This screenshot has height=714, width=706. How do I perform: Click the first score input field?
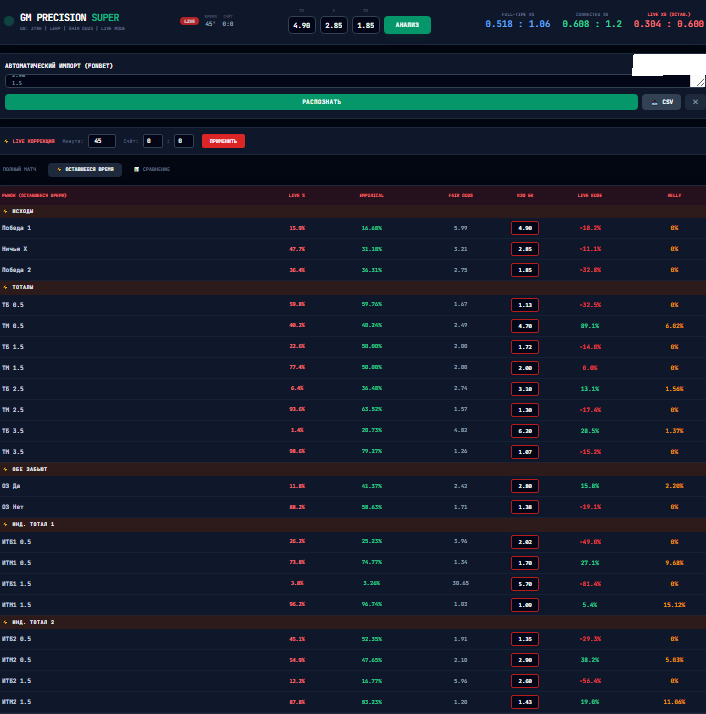tap(153, 141)
